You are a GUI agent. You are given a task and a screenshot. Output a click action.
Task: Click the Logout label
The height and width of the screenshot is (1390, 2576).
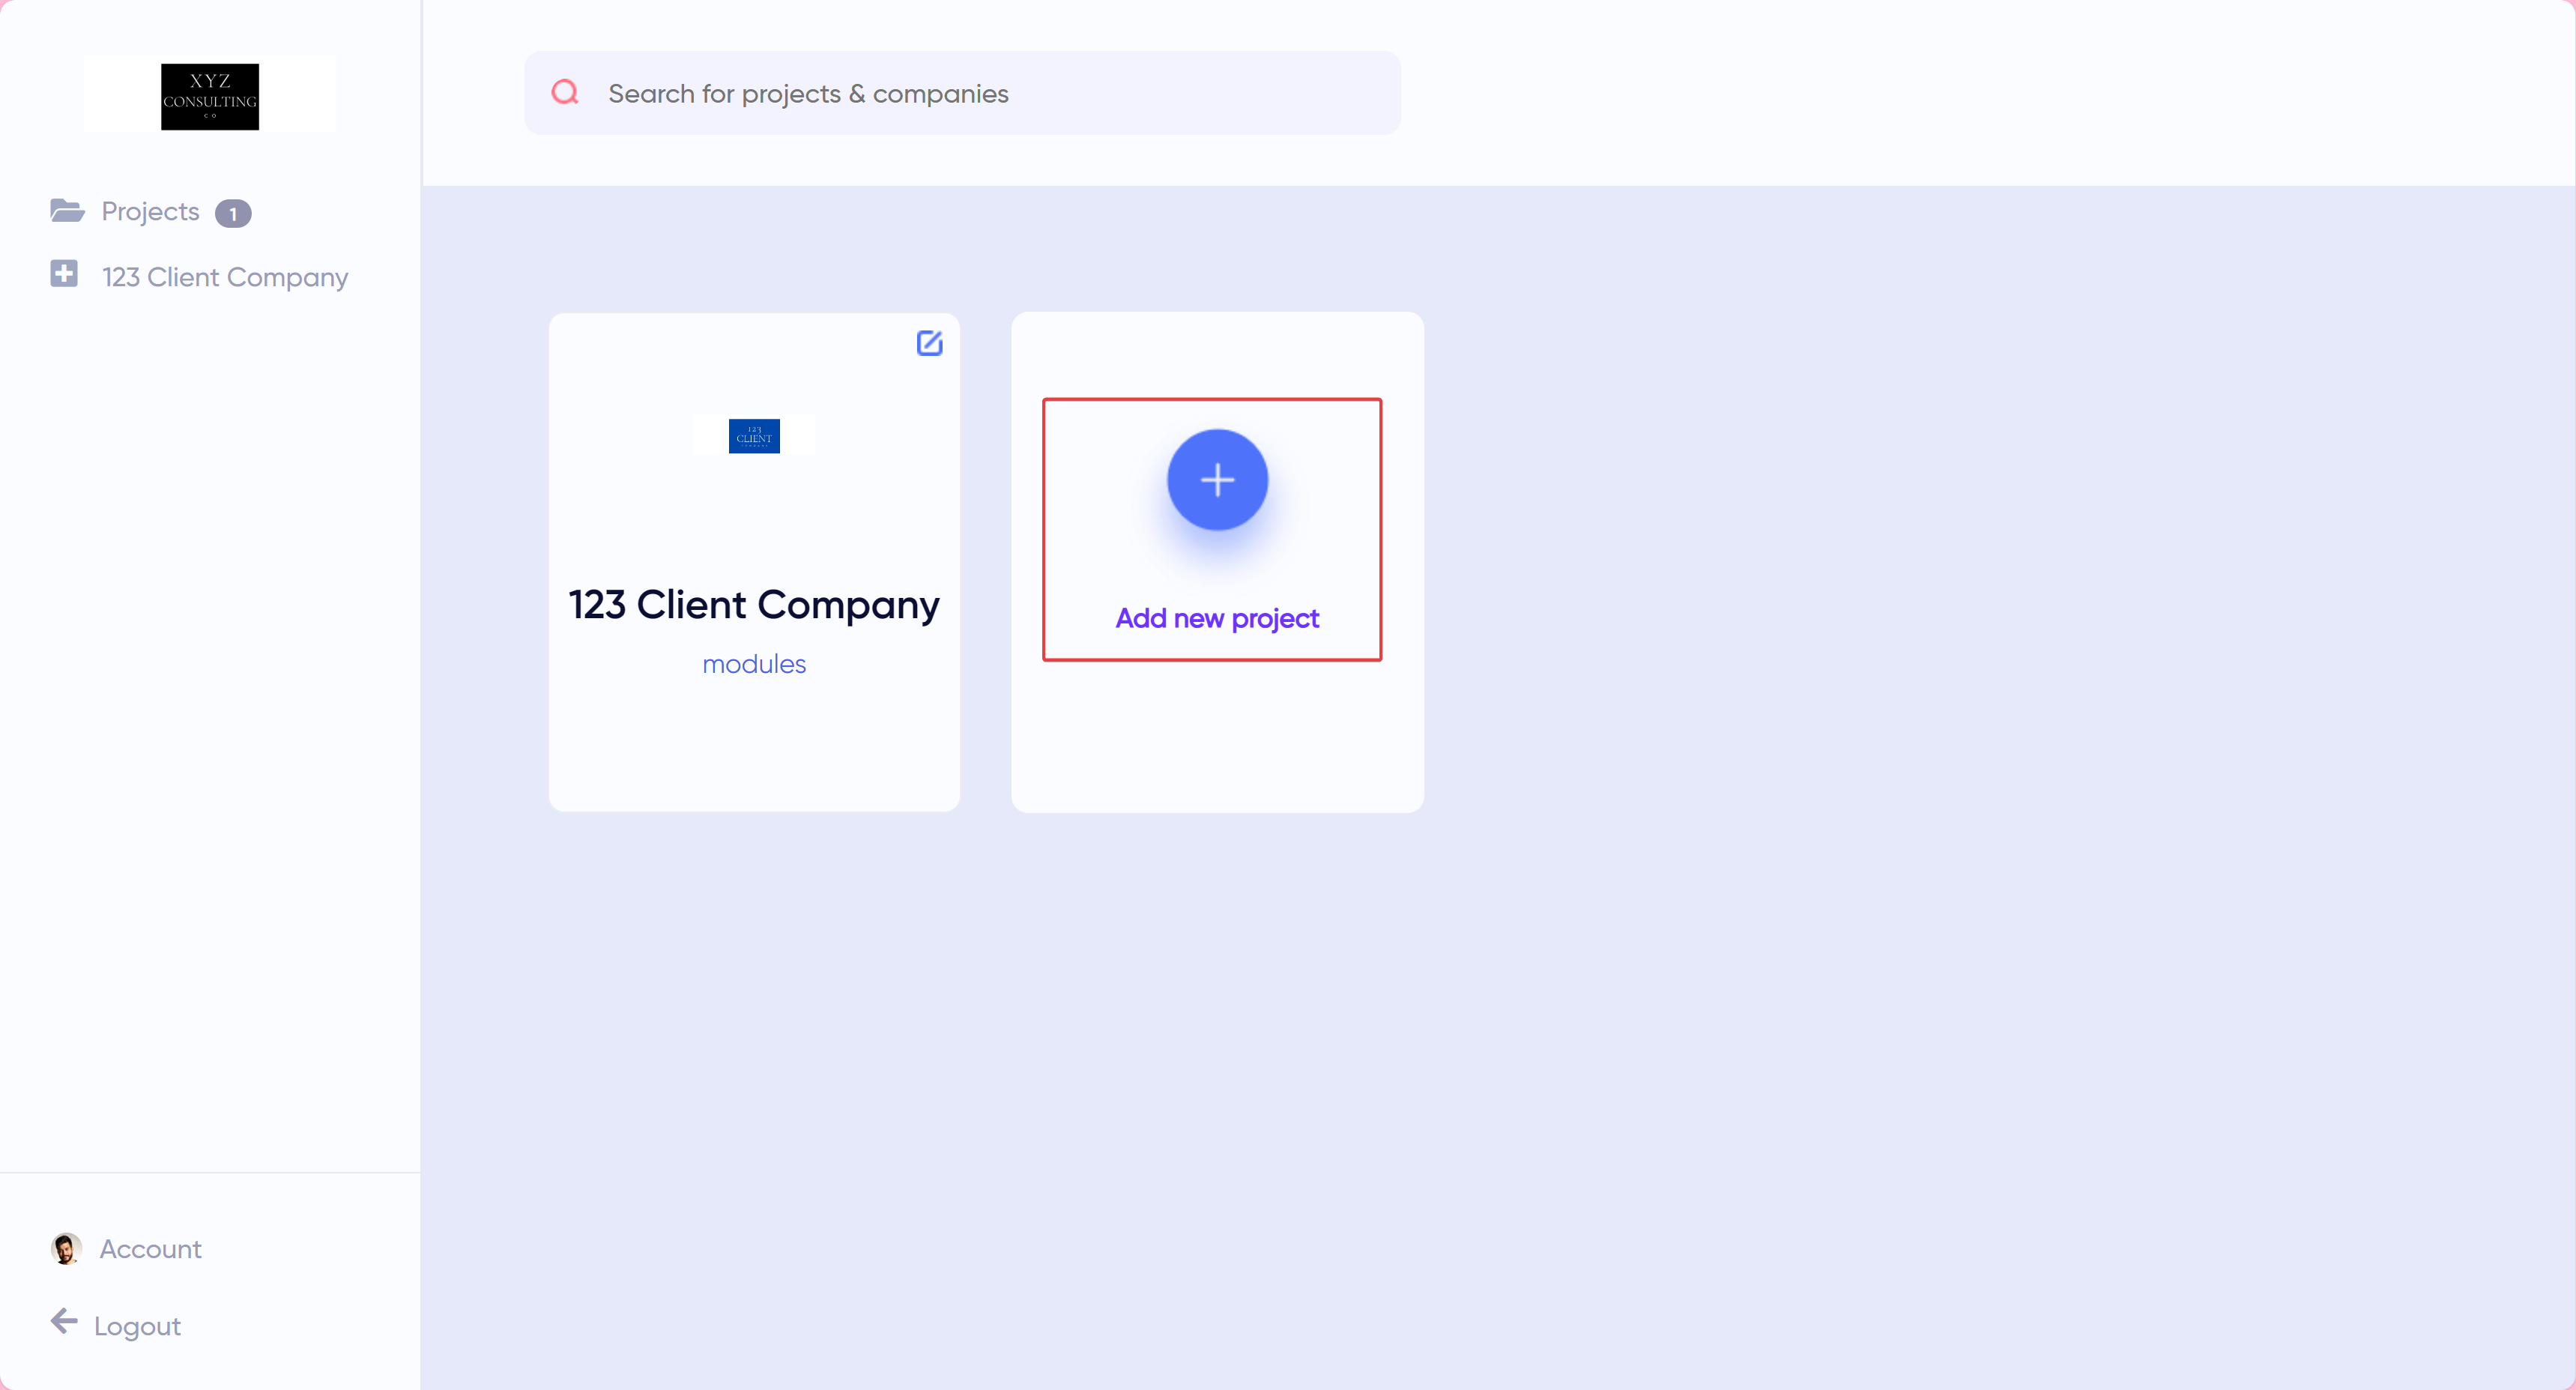137,1326
